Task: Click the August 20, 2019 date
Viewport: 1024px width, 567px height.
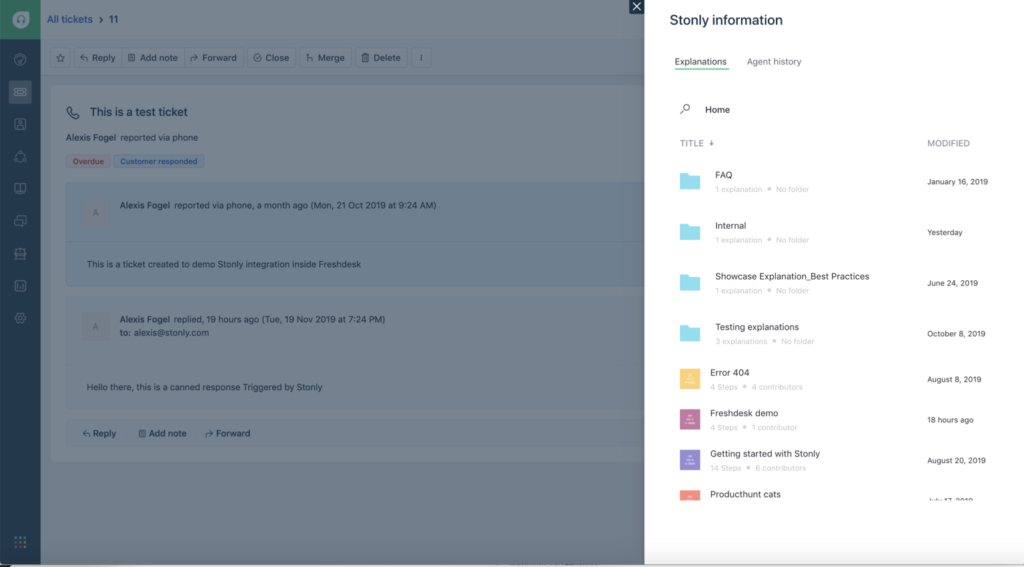Action: click(x=956, y=461)
